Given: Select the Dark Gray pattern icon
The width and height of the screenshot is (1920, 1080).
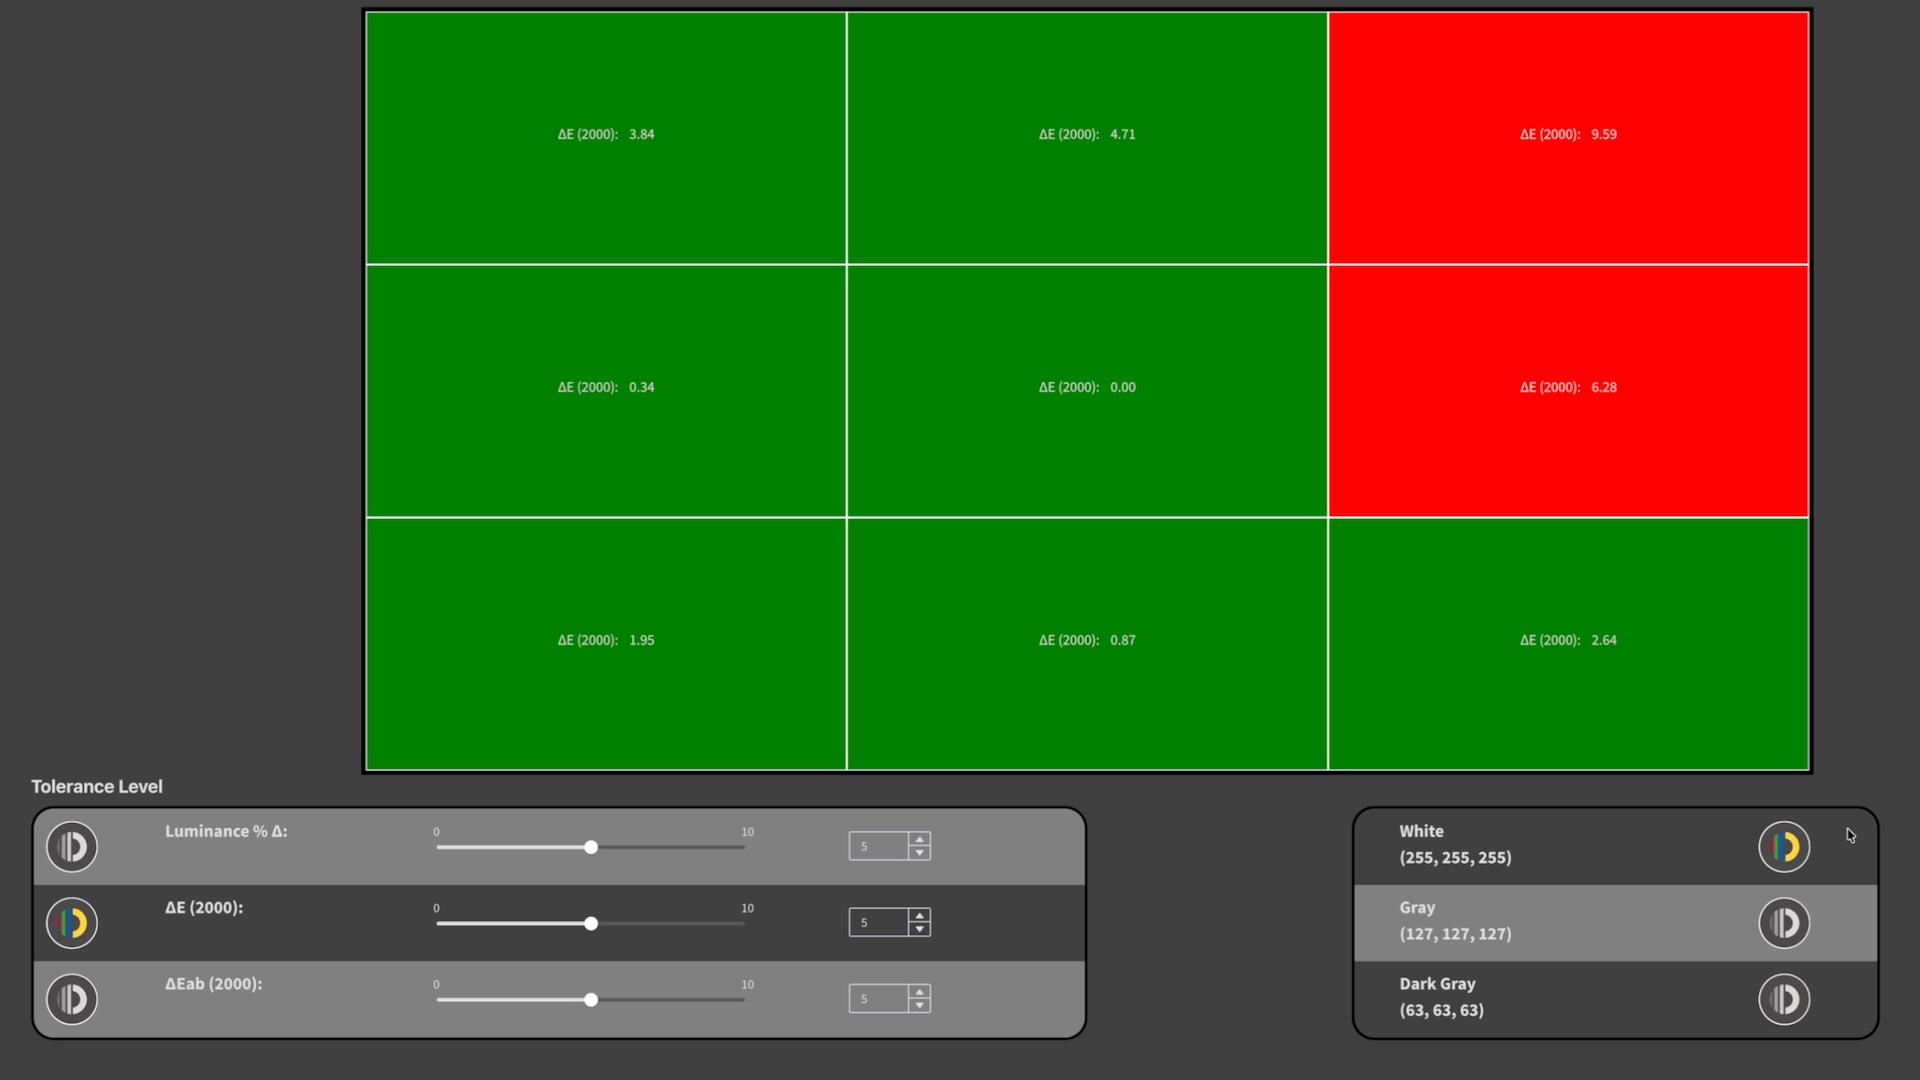Looking at the screenshot, I should coord(1784,999).
